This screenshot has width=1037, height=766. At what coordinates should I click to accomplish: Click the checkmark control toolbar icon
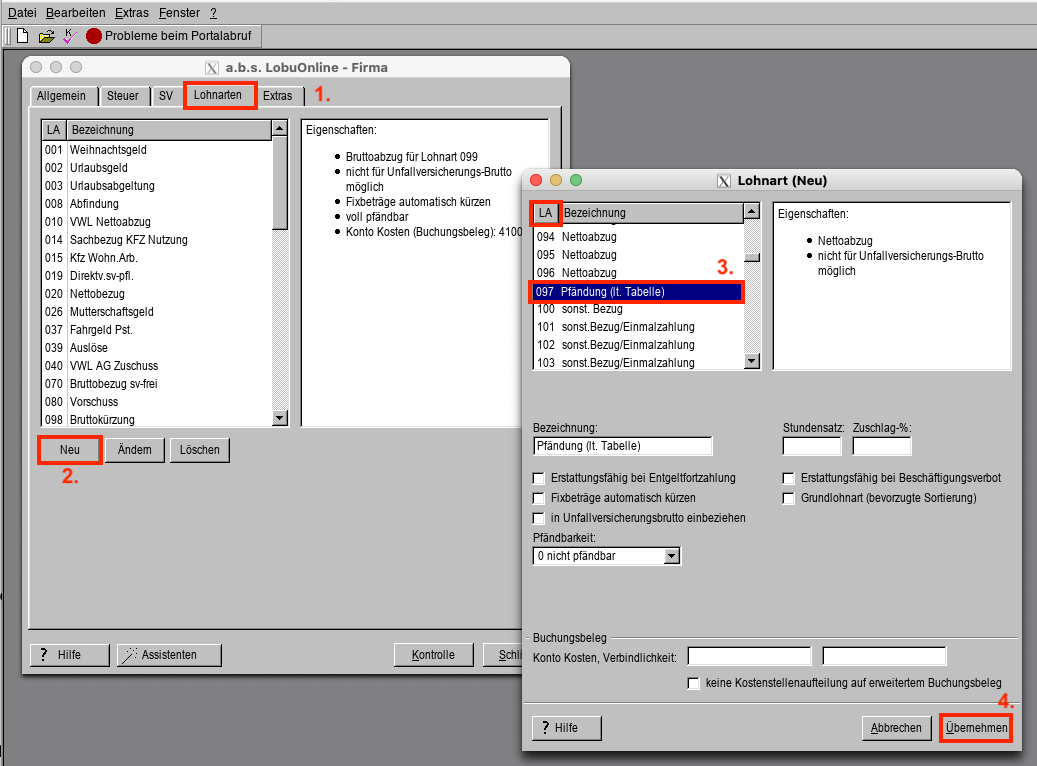(x=69, y=36)
